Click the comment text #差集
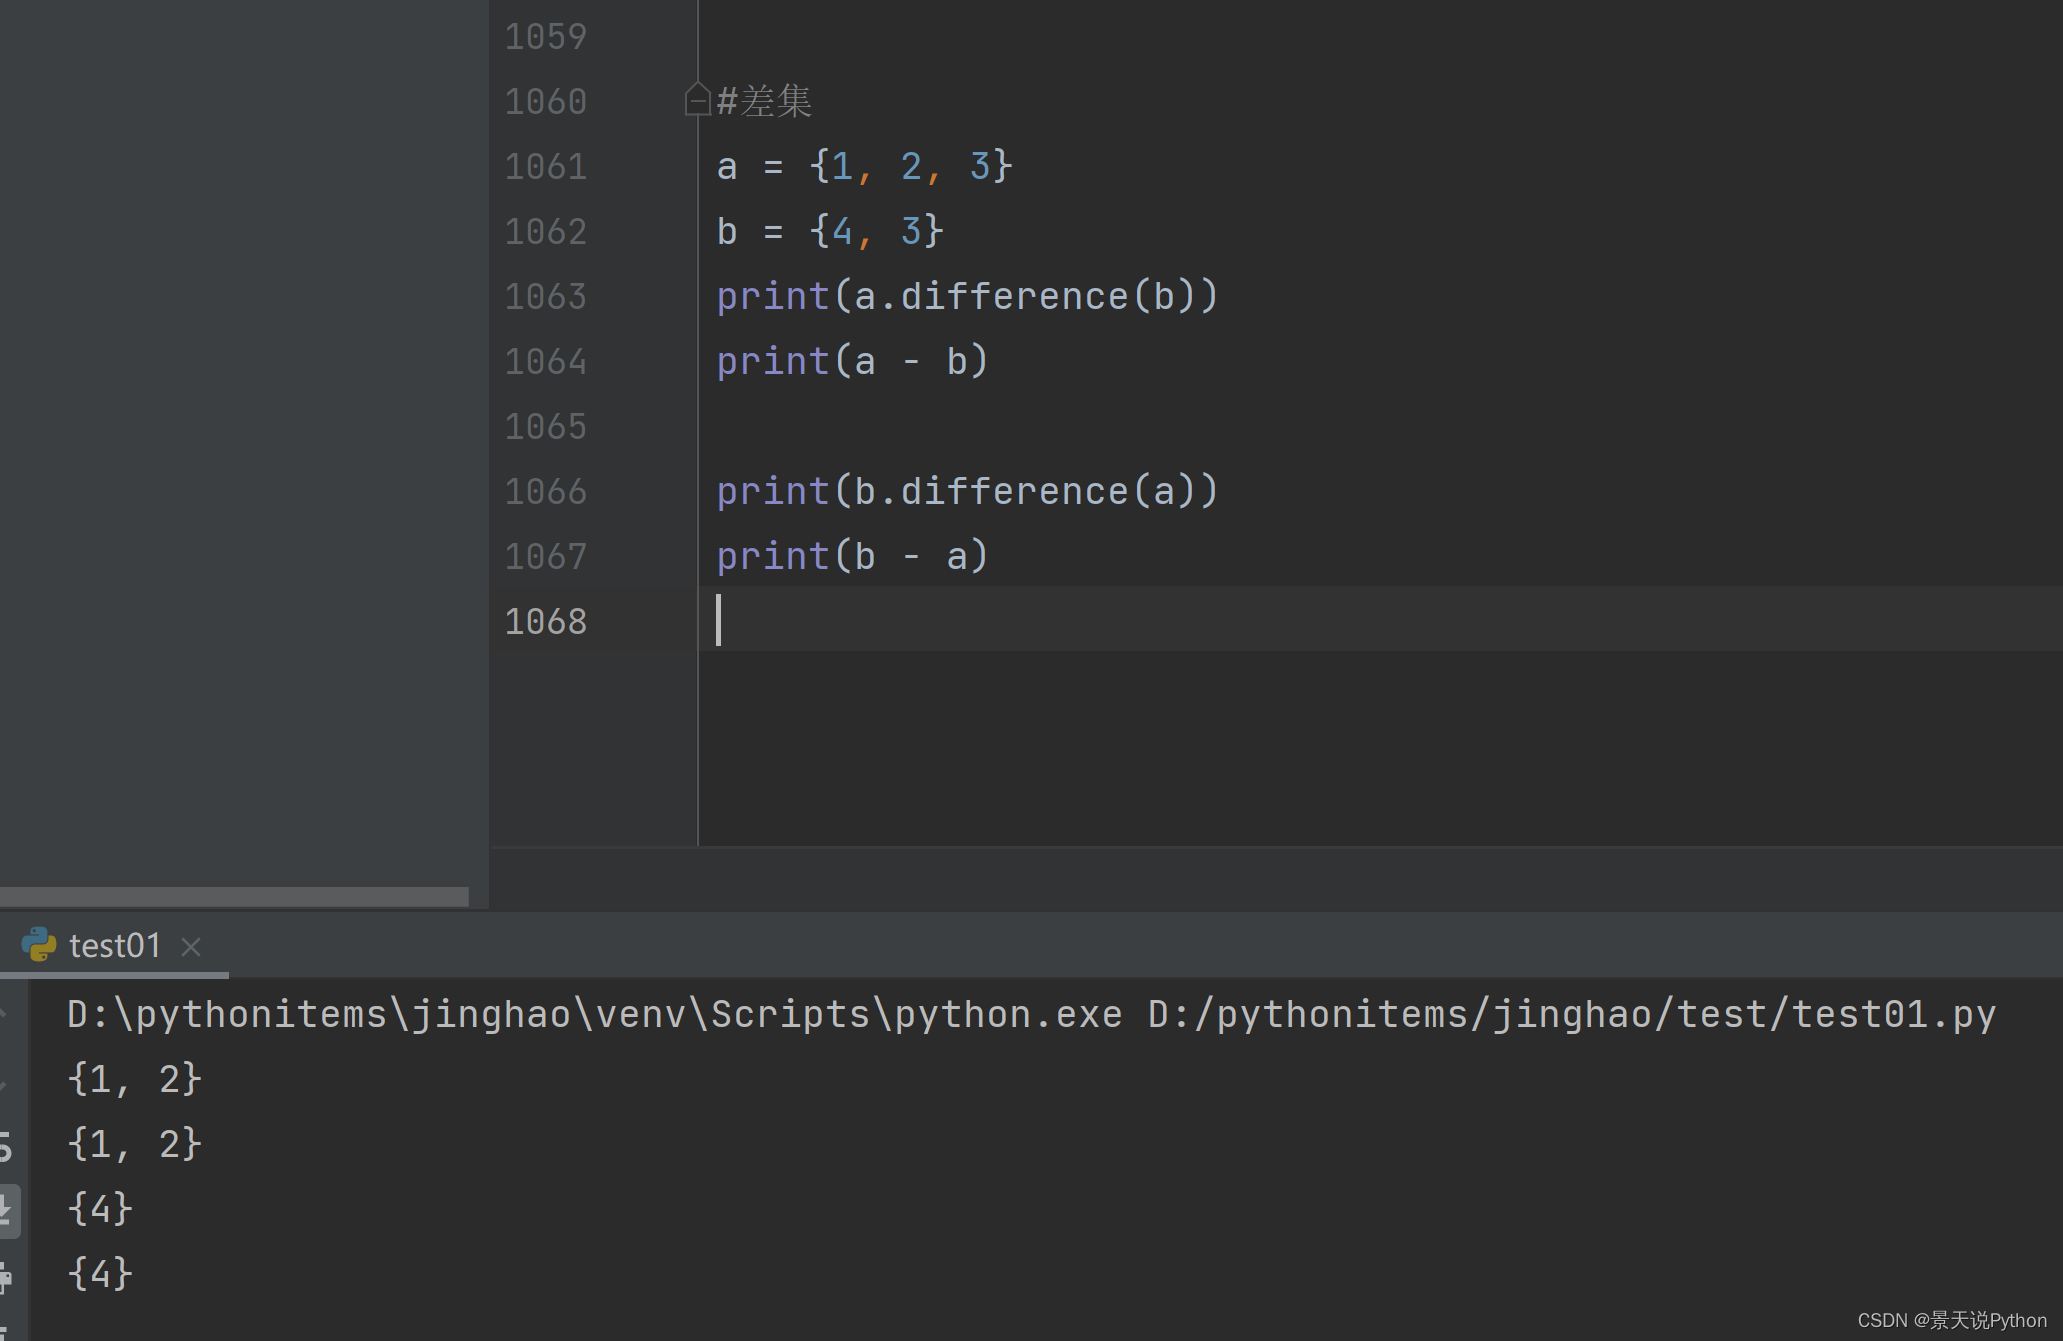This screenshot has height=1341, width=2063. click(x=764, y=101)
